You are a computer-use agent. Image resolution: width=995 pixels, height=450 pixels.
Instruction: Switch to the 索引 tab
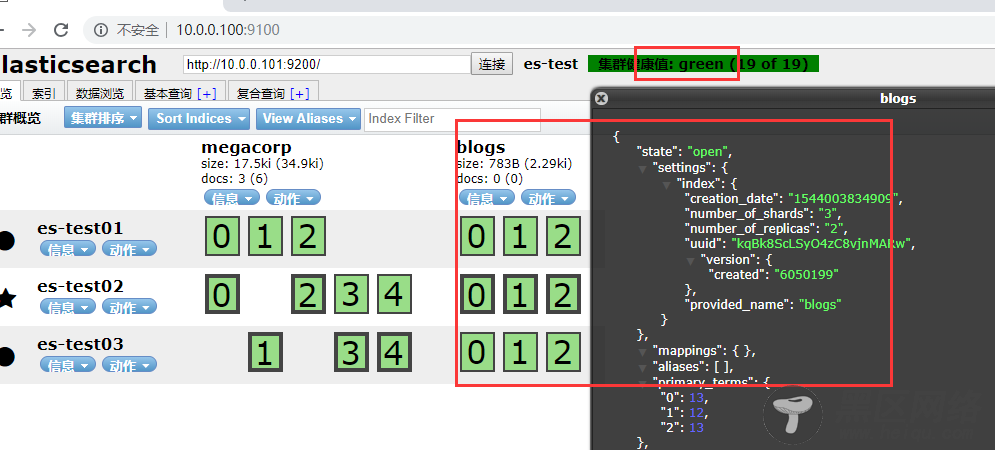point(44,94)
